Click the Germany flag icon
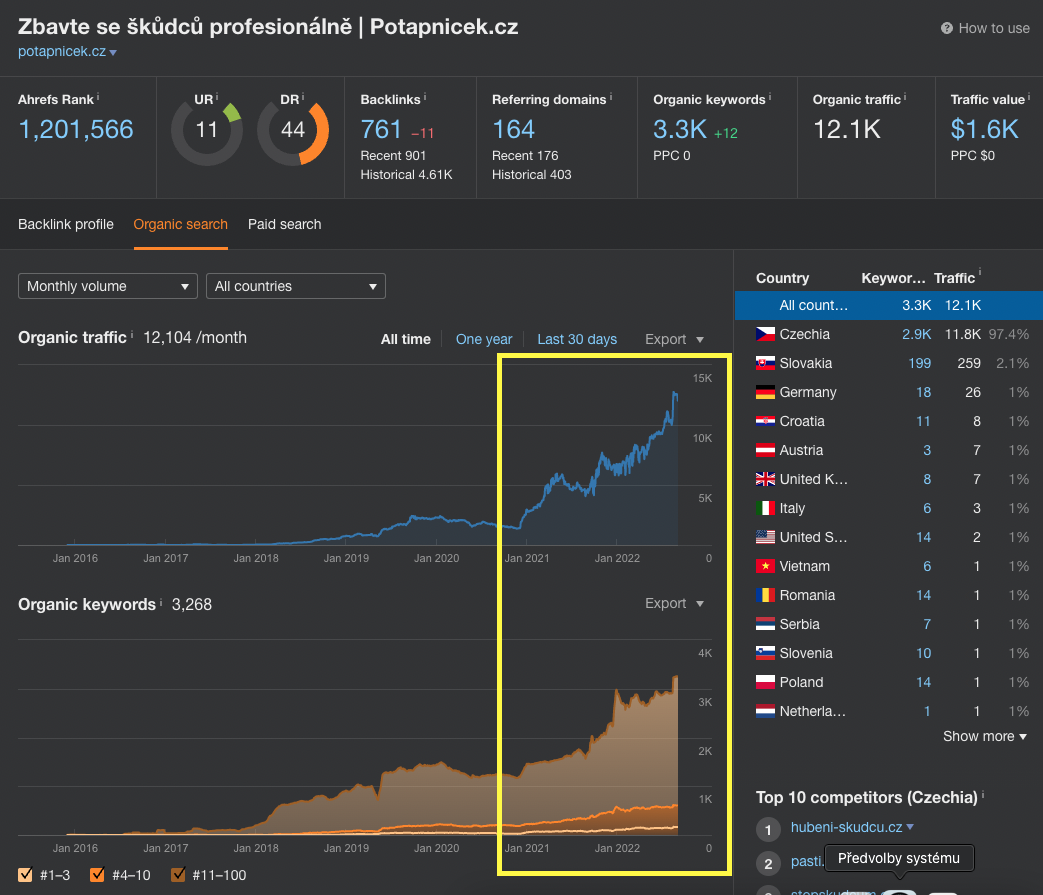The image size is (1043, 895). (x=765, y=392)
